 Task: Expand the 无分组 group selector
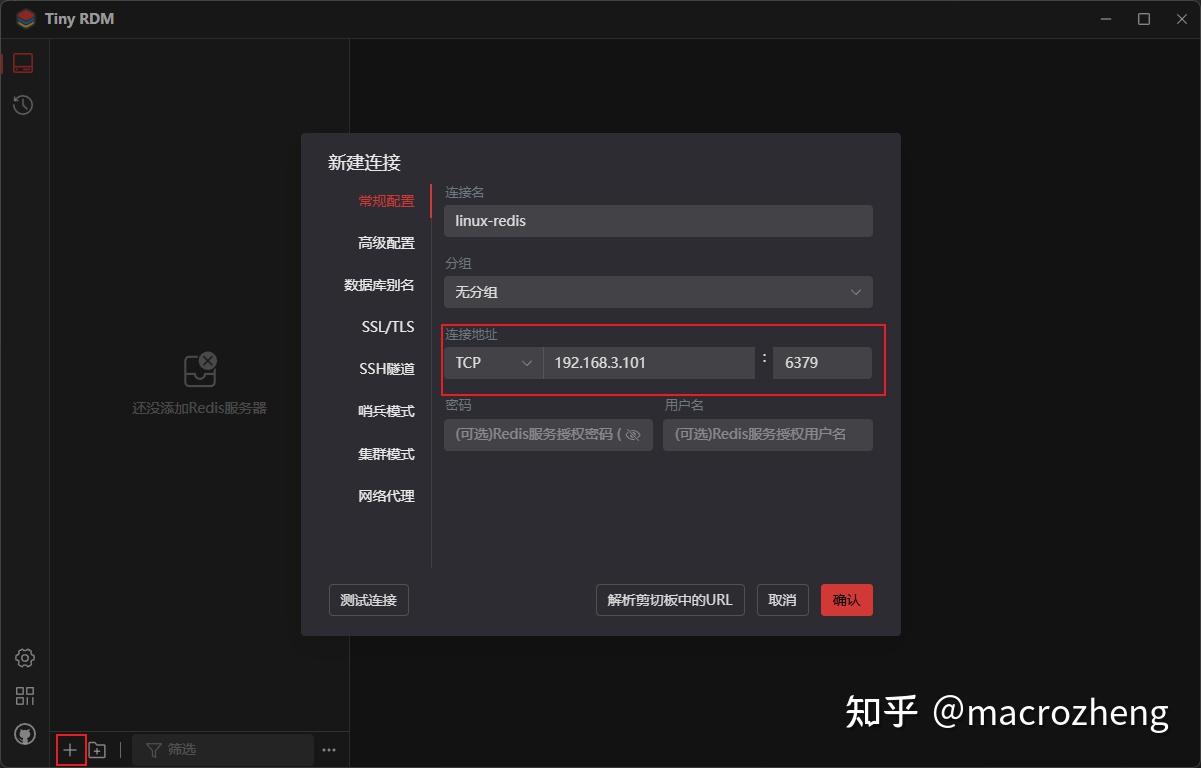(658, 291)
